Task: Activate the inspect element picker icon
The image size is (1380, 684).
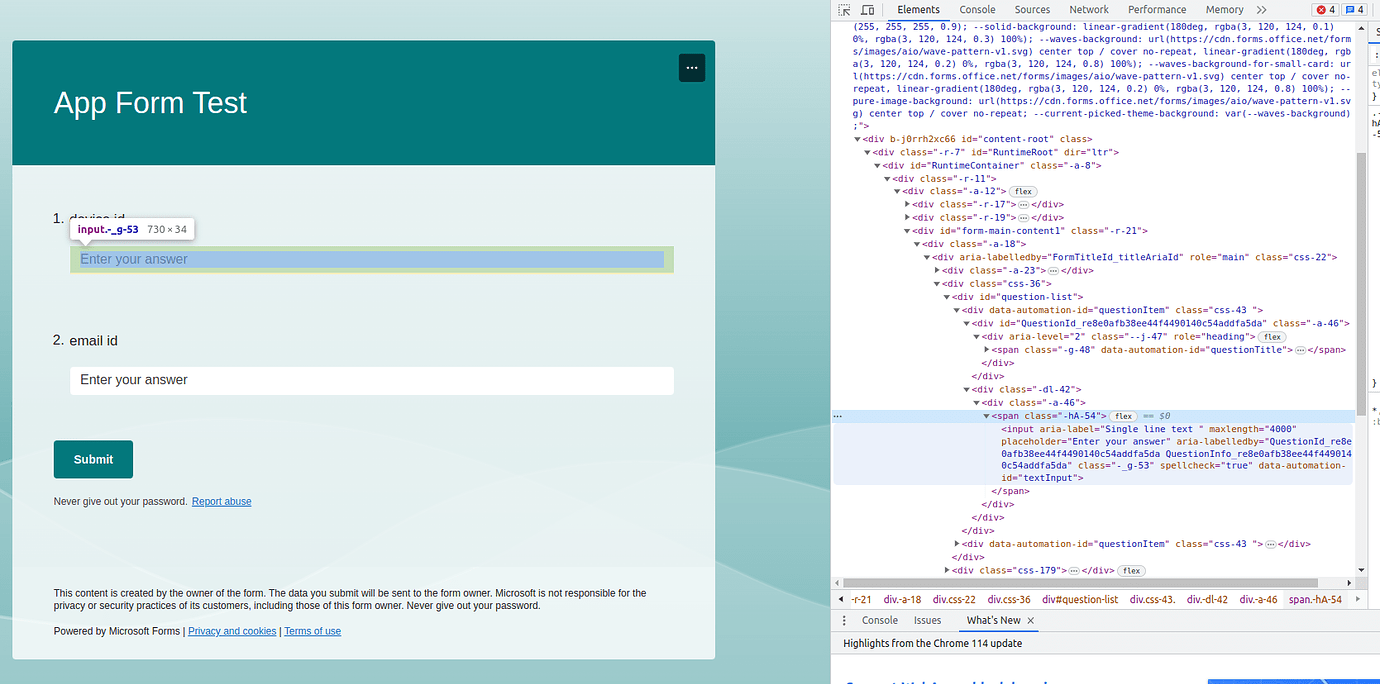Action: click(x=845, y=10)
